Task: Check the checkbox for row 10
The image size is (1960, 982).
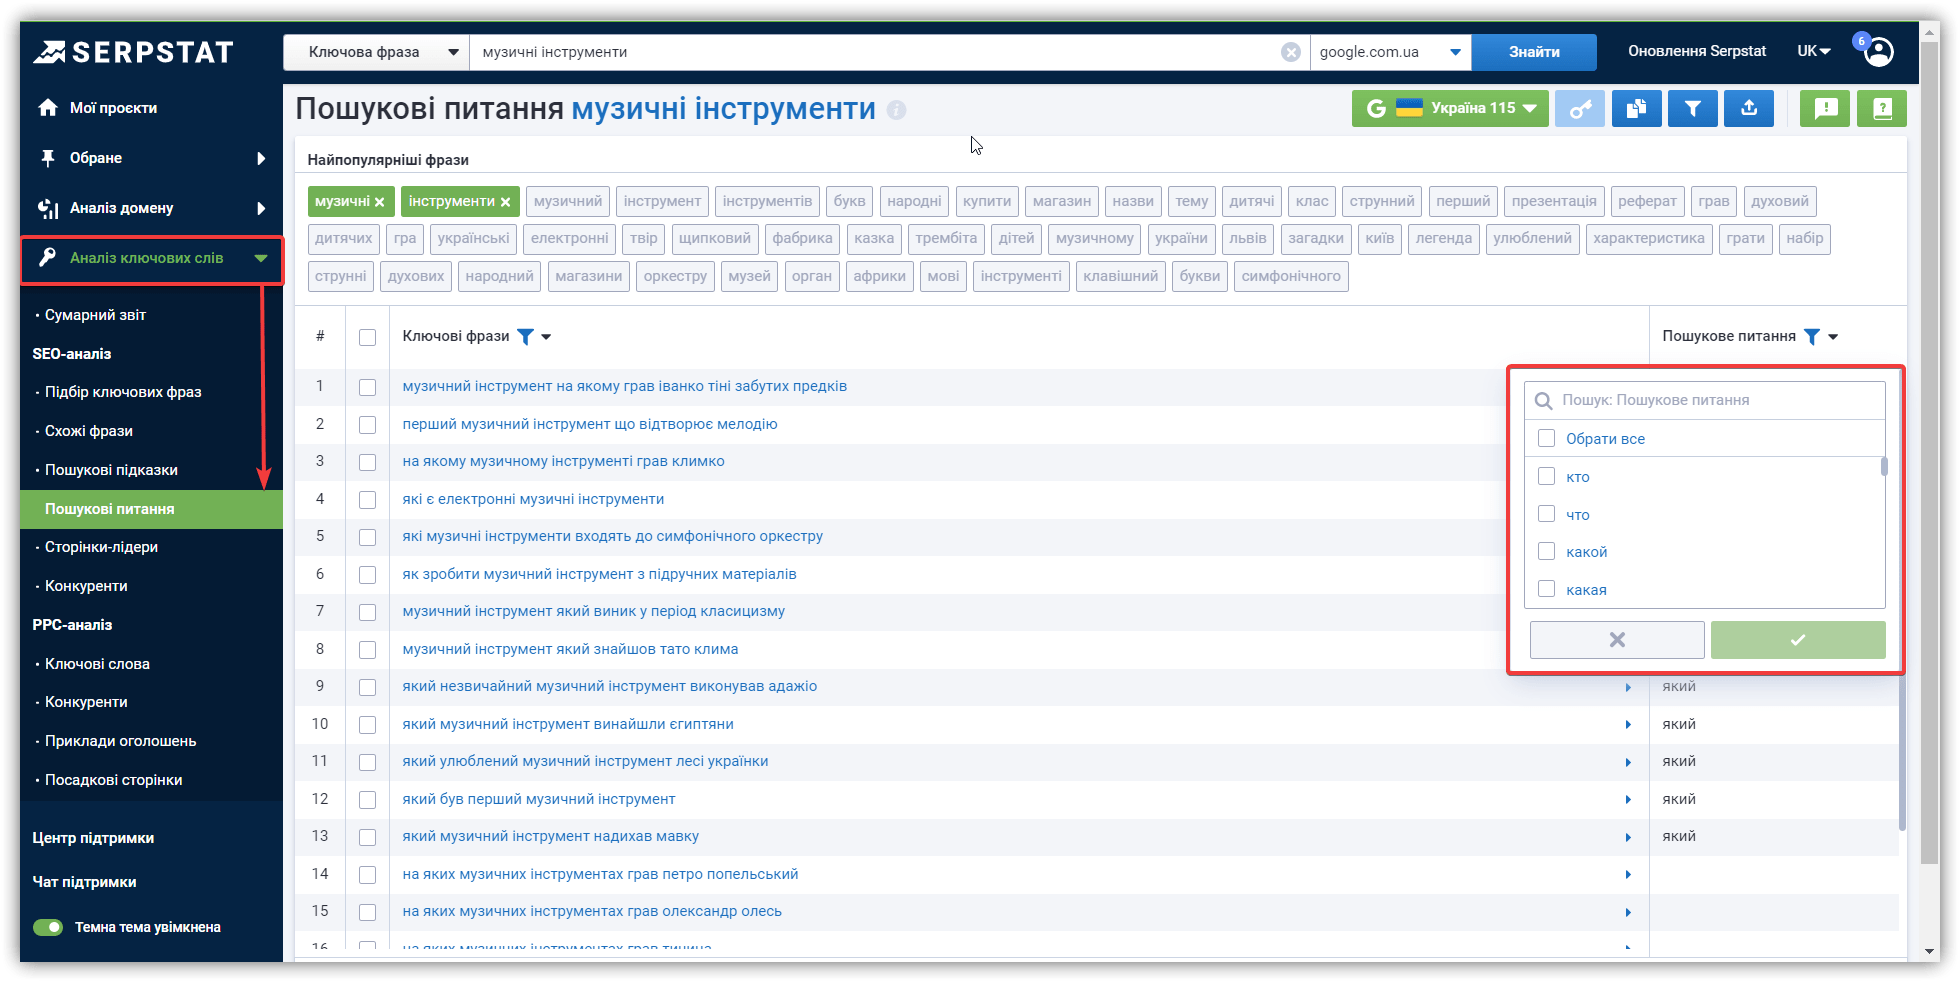Action: pos(367,725)
